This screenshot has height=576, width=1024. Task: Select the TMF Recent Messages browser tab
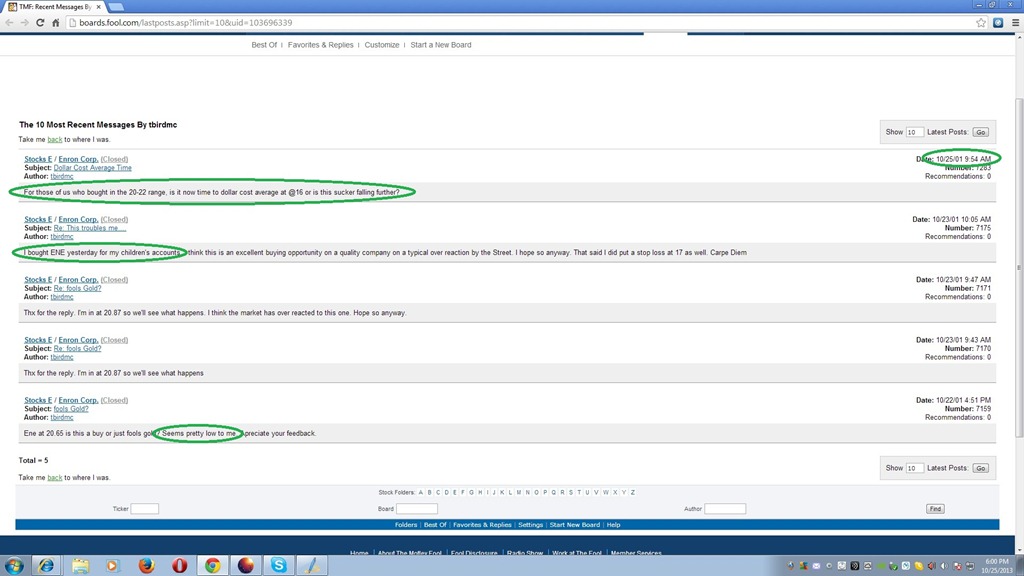click(55, 7)
